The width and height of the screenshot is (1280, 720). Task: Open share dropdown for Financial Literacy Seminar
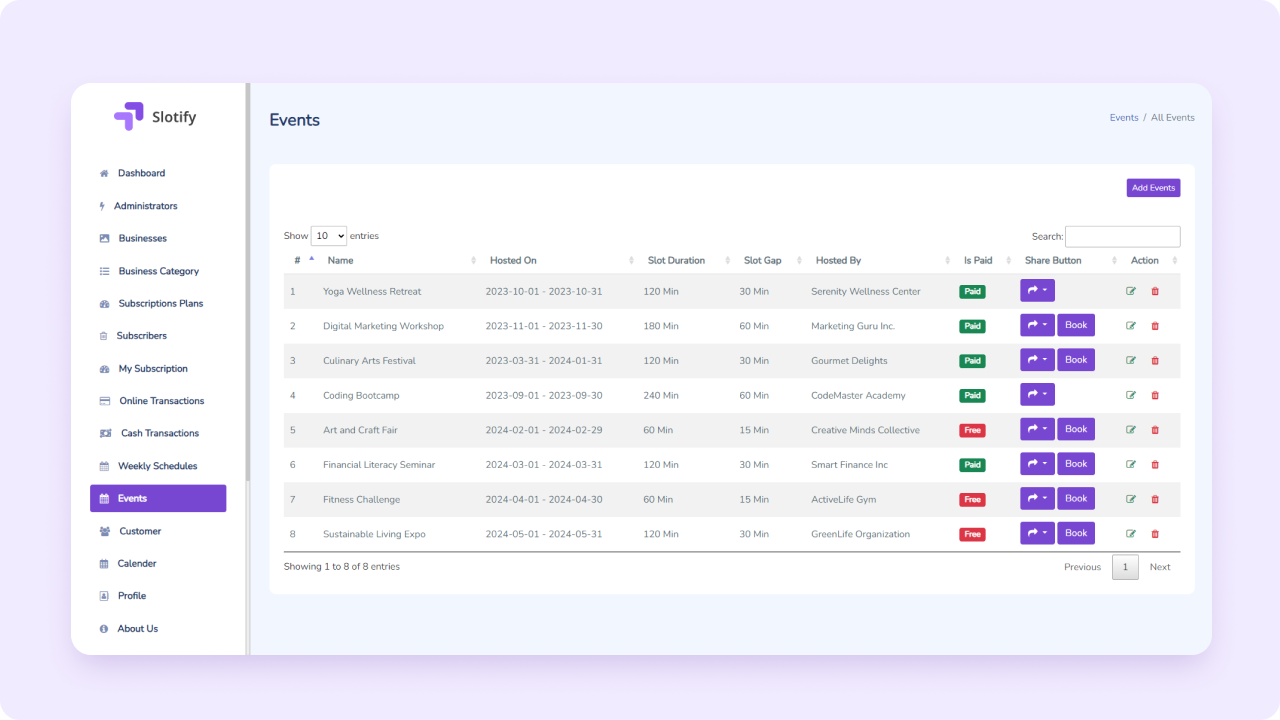tap(1037, 464)
